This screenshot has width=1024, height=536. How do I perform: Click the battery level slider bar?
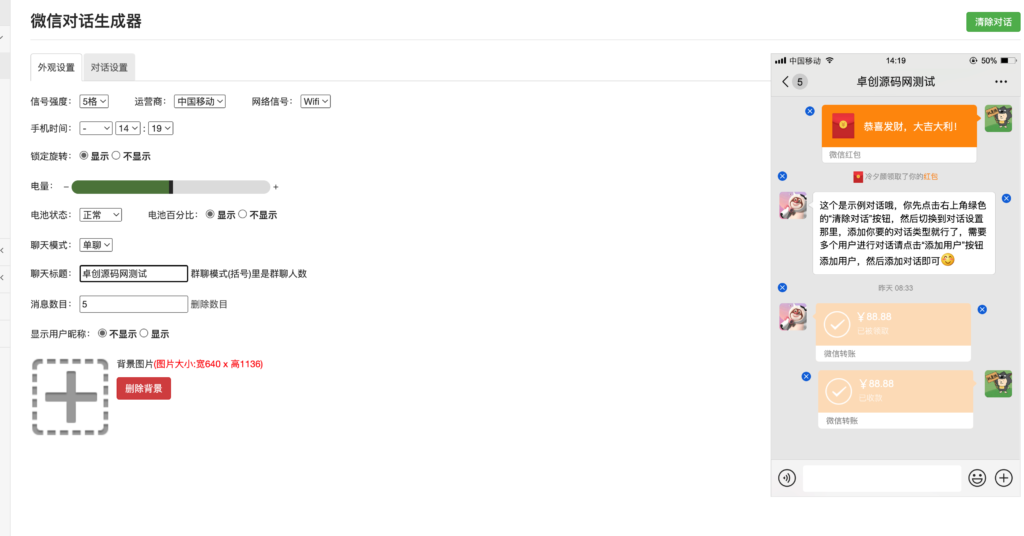coord(170,187)
